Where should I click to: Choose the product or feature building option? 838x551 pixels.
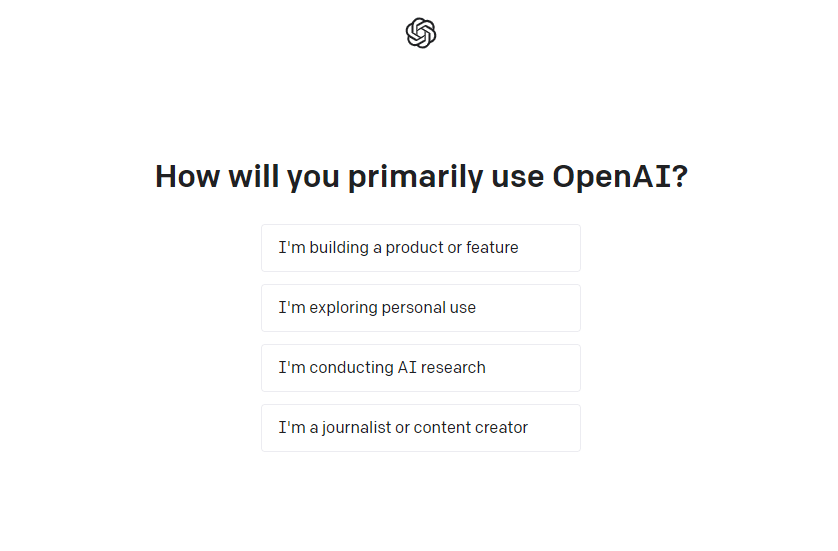[420, 248]
